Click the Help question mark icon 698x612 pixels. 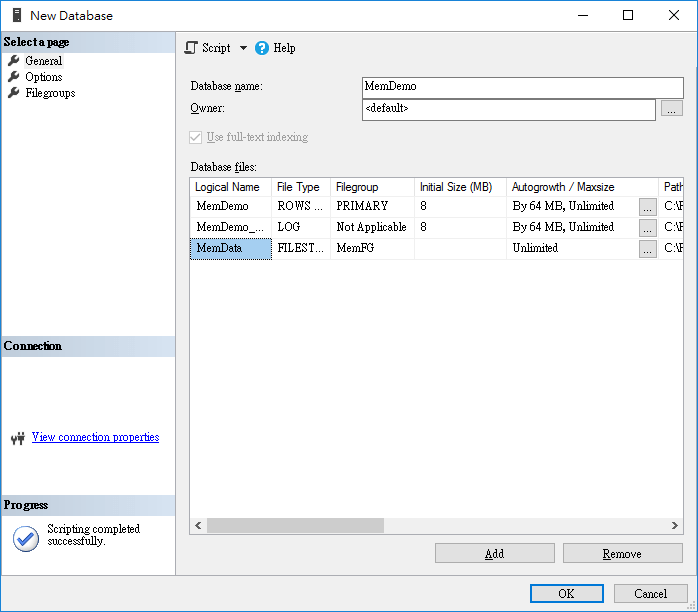point(262,48)
